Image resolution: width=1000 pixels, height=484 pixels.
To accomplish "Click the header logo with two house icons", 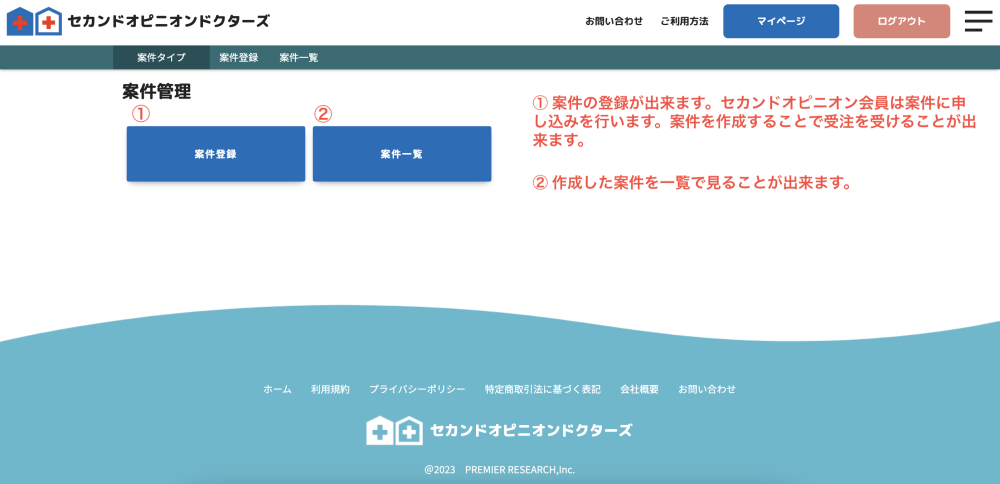I will (34, 21).
